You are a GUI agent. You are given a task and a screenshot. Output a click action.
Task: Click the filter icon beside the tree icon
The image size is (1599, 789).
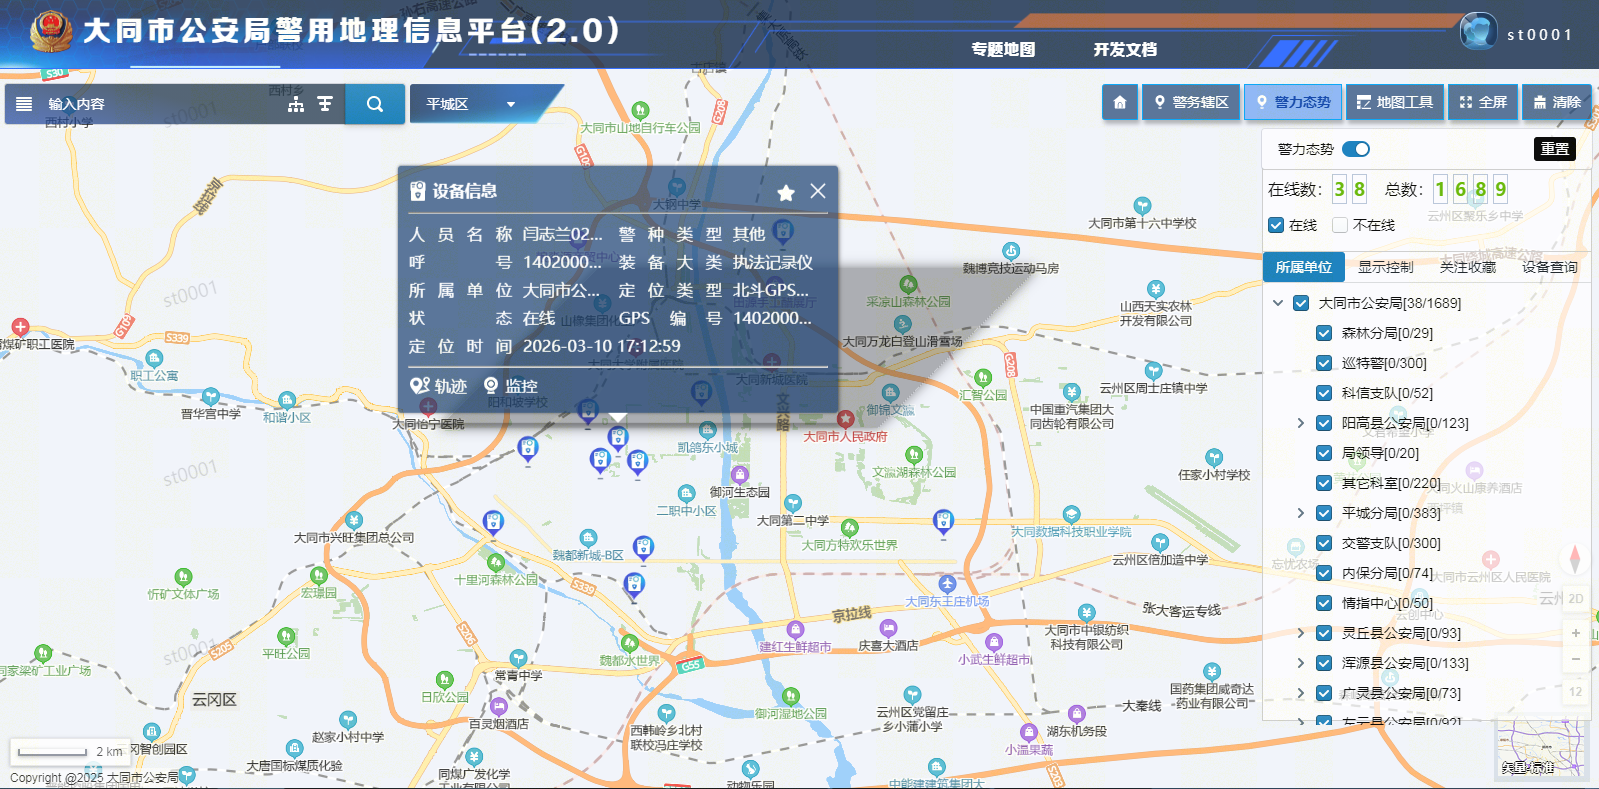coord(325,104)
